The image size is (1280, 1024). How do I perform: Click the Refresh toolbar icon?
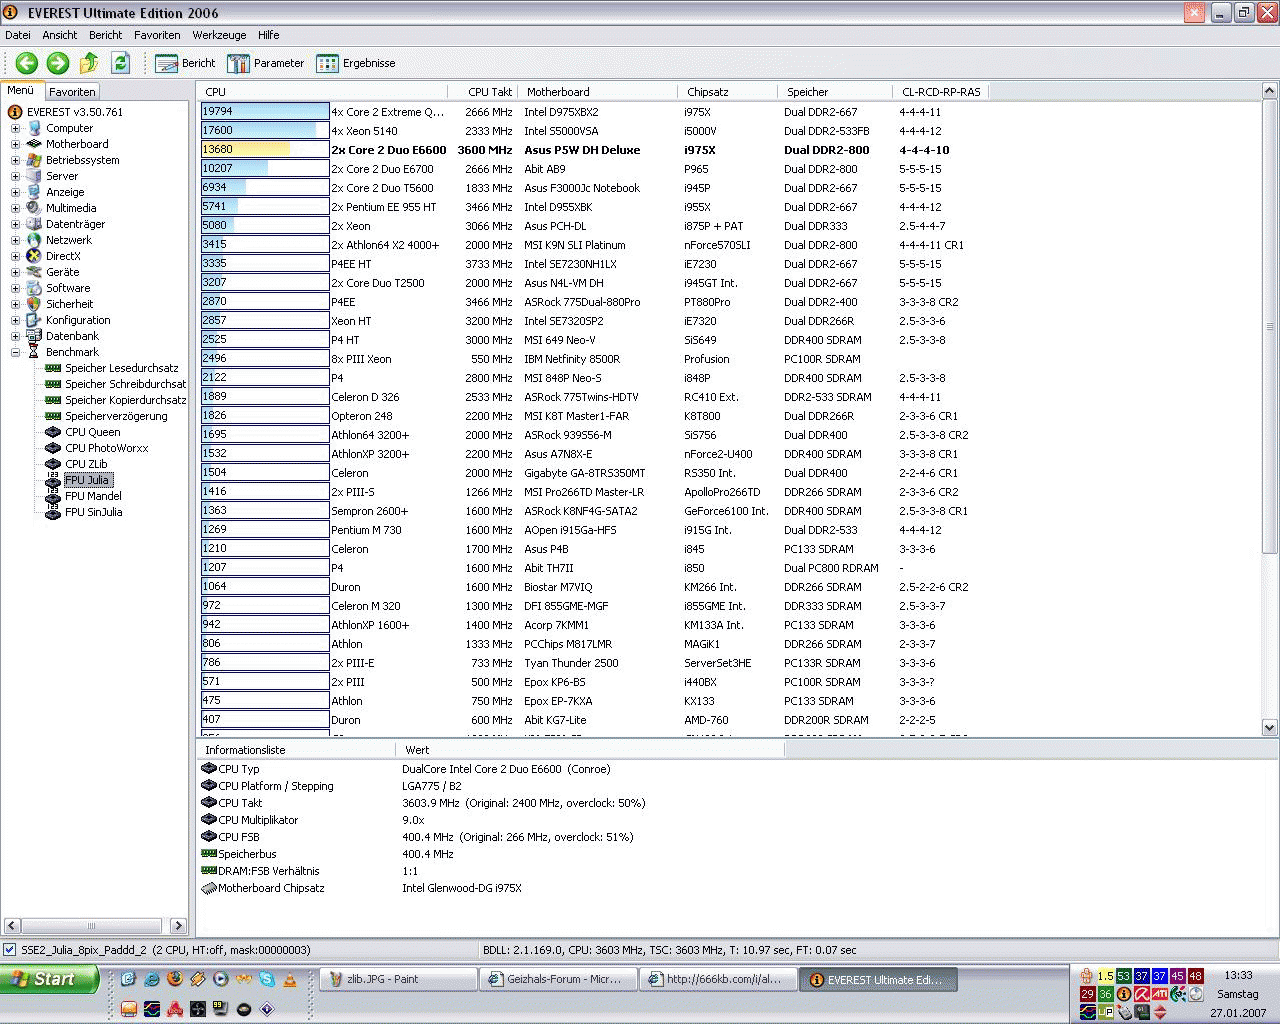pos(120,63)
